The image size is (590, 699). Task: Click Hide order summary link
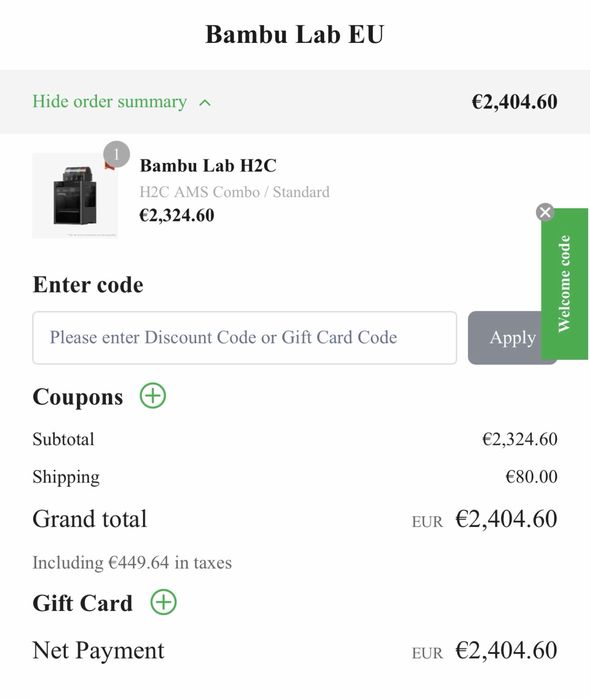tap(110, 102)
